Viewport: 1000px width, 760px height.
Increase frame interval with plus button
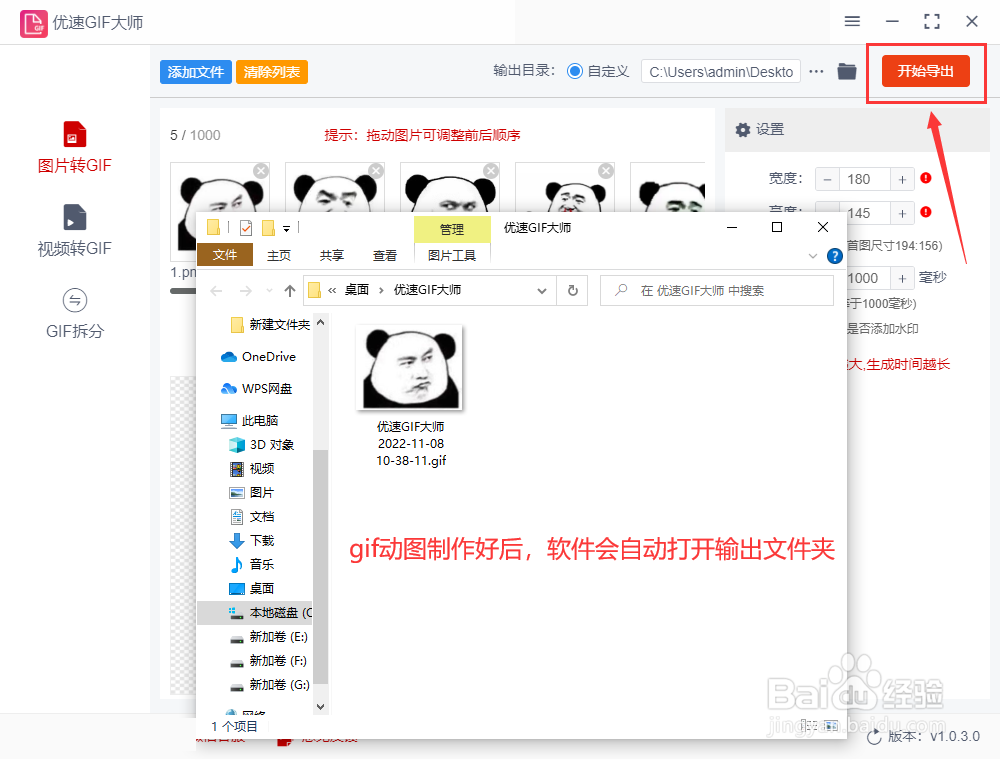point(902,279)
